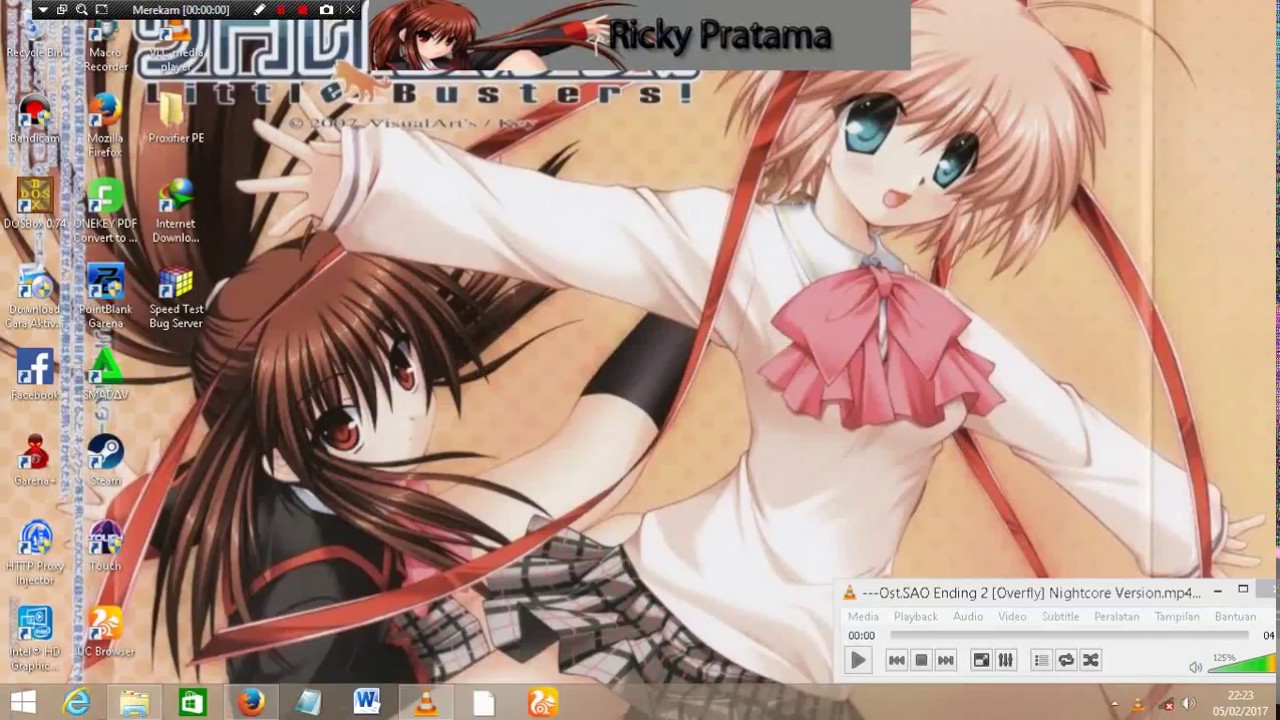Image resolution: width=1280 pixels, height=720 pixels.
Task: Select the Bandicam desktop icon
Action: click(35, 120)
